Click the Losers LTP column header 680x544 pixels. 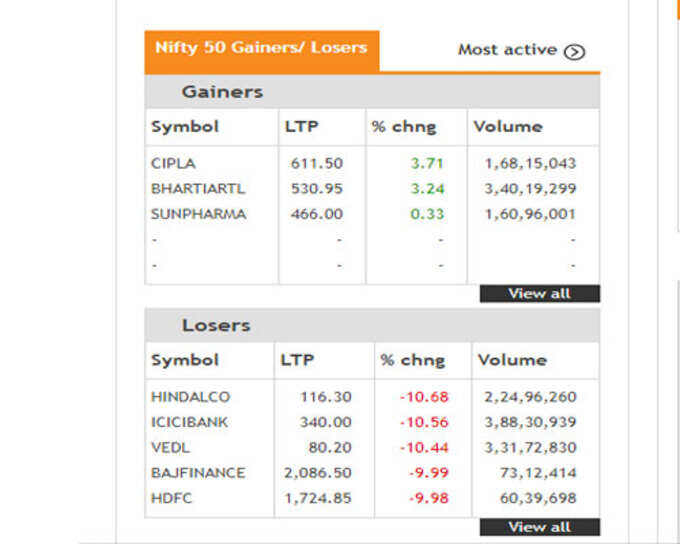[297, 360]
